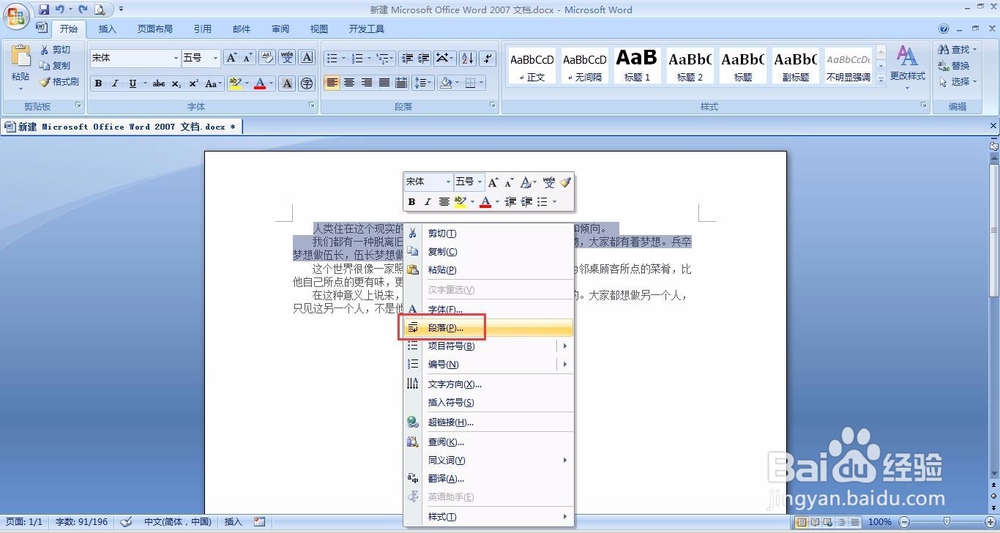1000x533 pixels.
Task: Click the ribbon Grow Font icon
Action: 232,58
